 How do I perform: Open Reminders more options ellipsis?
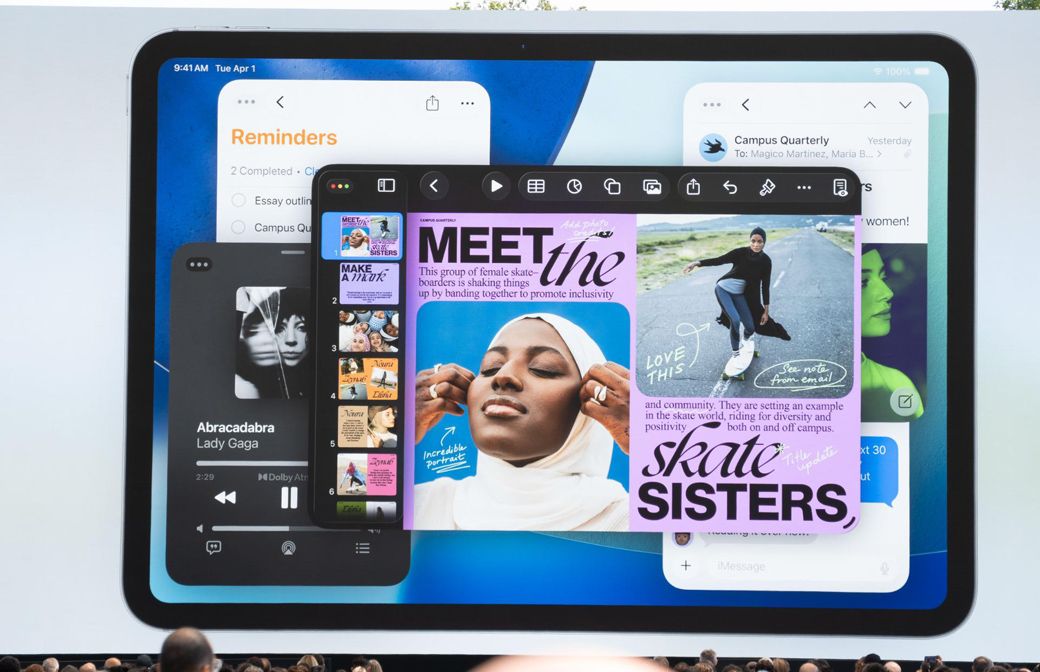point(467,103)
